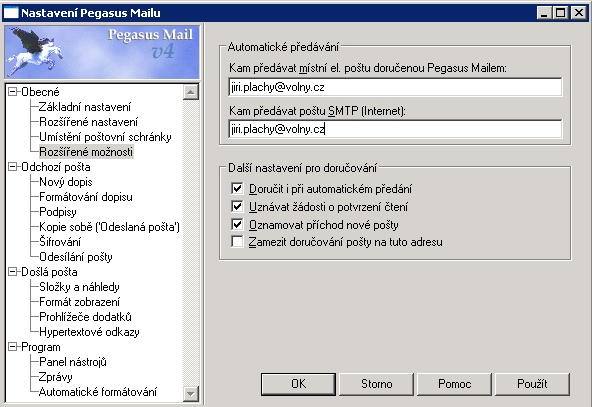
Task: Select 'Základní nastavení' in the tree
Action: (x=85, y=107)
